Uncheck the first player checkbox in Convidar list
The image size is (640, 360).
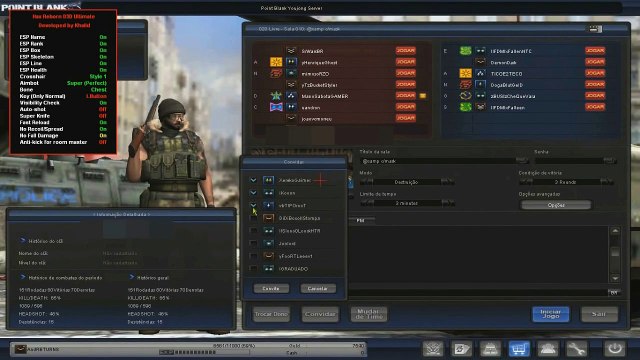pyautogui.click(x=253, y=180)
